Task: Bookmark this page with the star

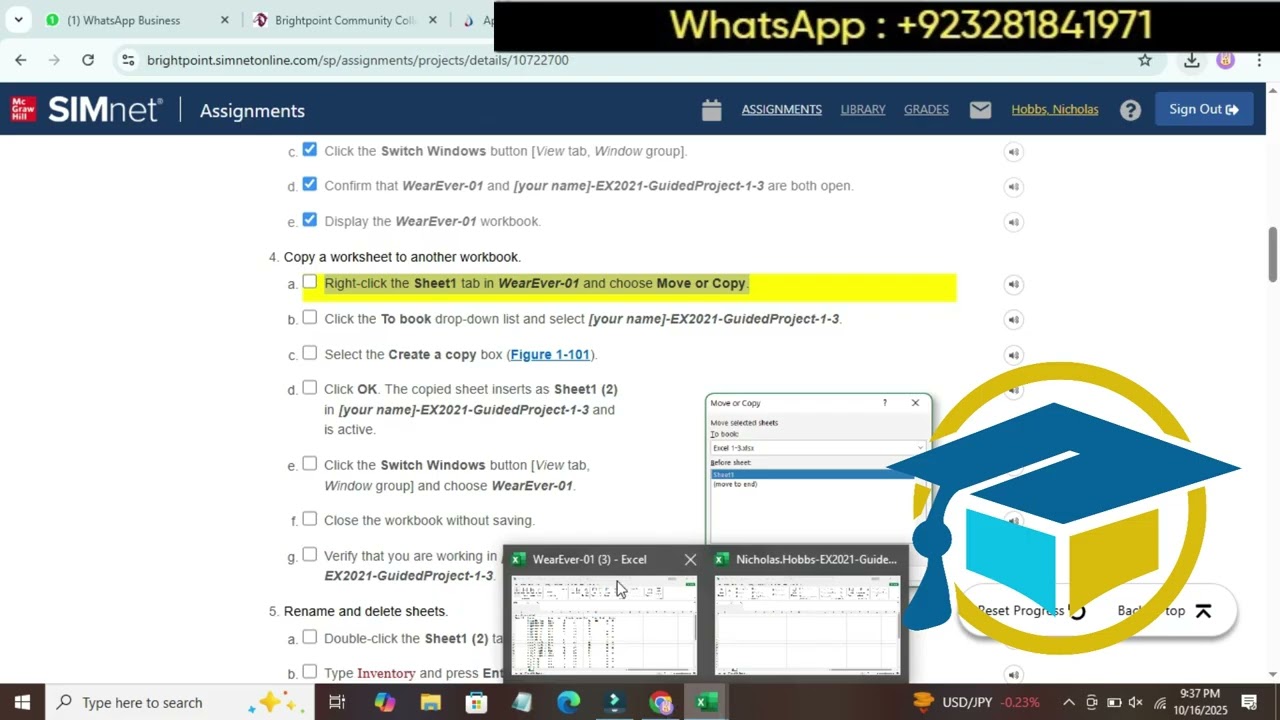Action: tap(1145, 60)
